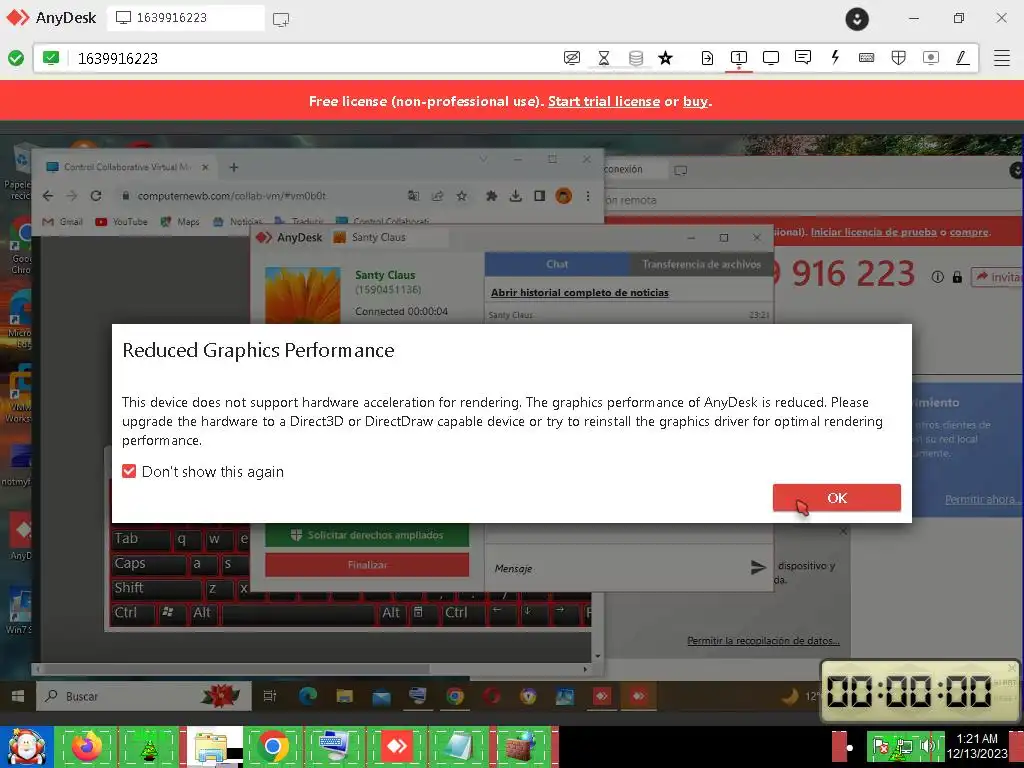Select remote display 1 monitor icon
1024x768 pixels.
[x=739, y=58]
